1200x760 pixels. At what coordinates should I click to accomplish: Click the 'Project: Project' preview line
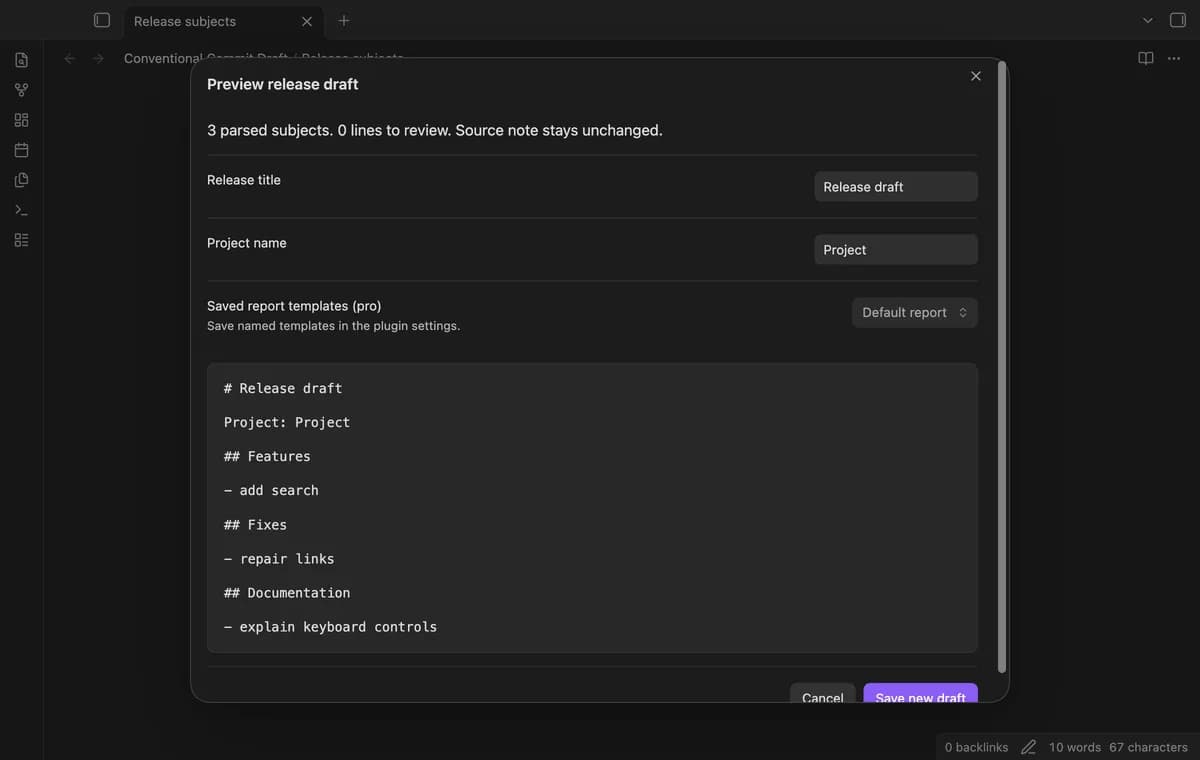(x=287, y=422)
